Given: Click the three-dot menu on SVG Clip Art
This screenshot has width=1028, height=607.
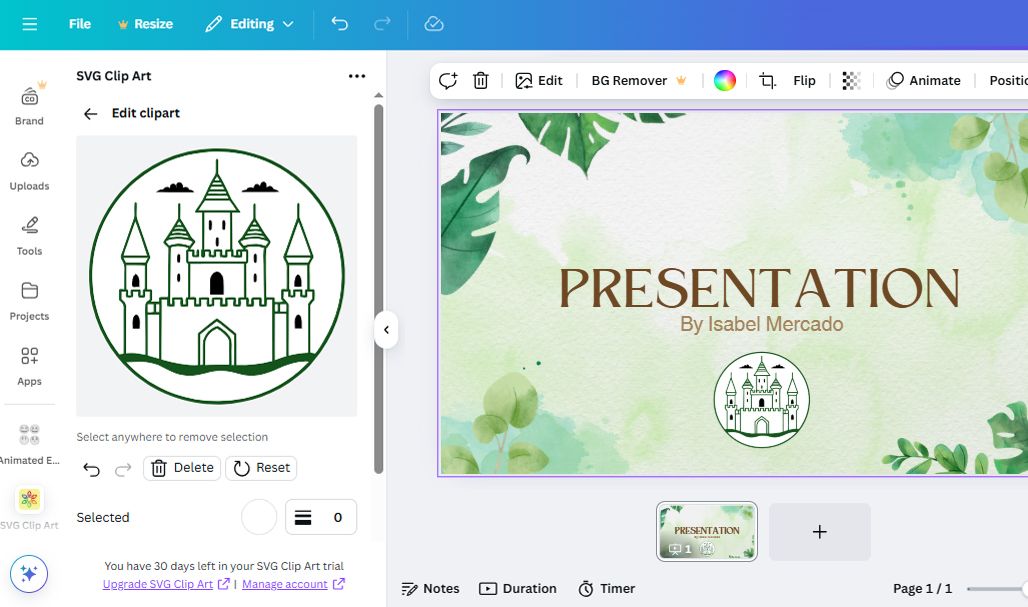Looking at the screenshot, I should click(x=357, y=75).
